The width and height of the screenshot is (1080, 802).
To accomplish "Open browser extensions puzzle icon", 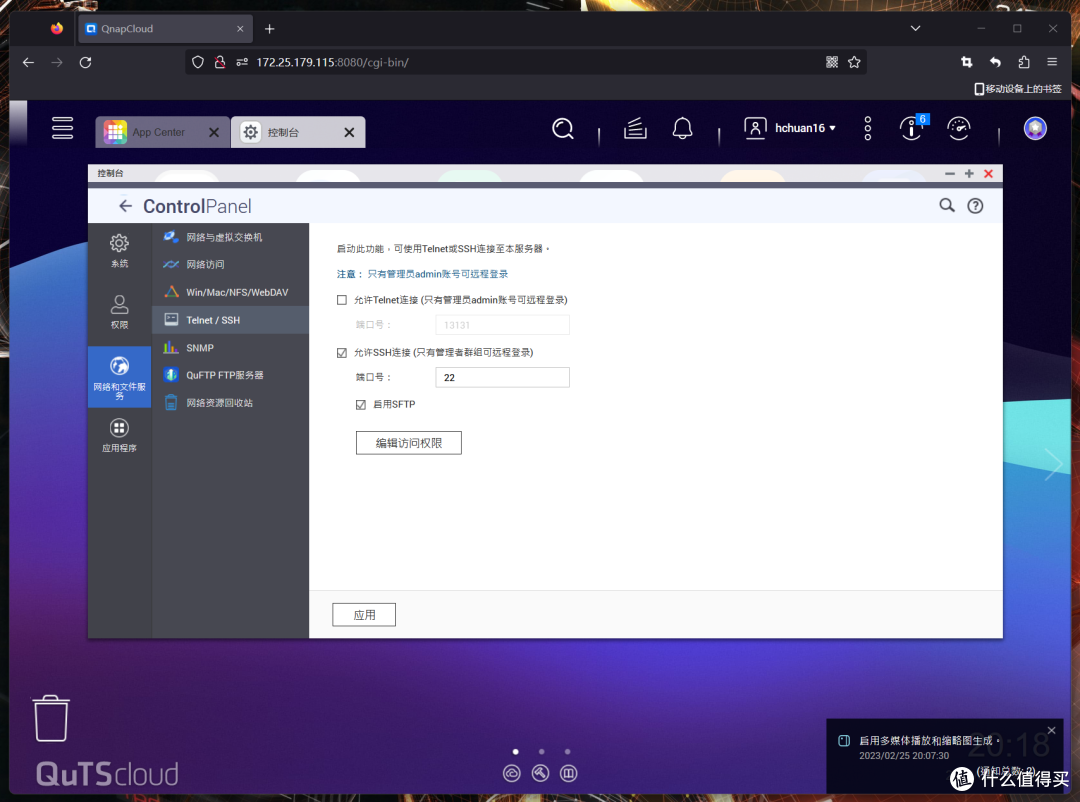I will tap(1024, 62).
